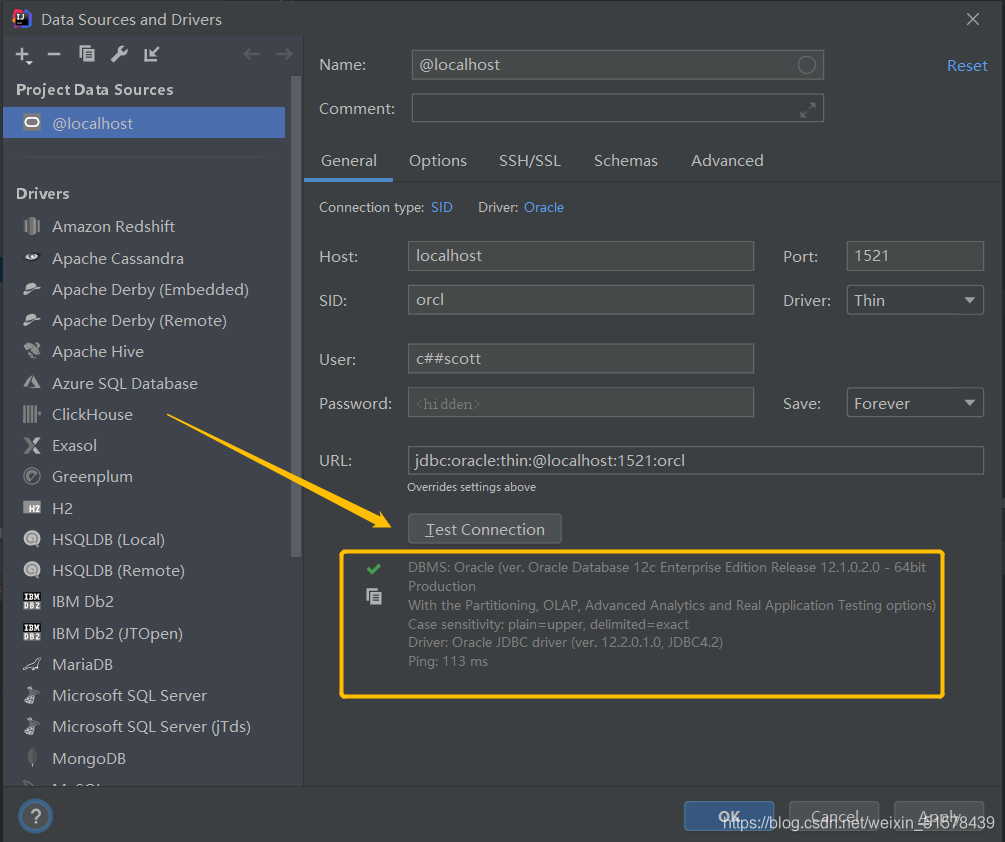Change connection type SID link
The width and height of the screenshot is (1005, 842).
point(442,208)
